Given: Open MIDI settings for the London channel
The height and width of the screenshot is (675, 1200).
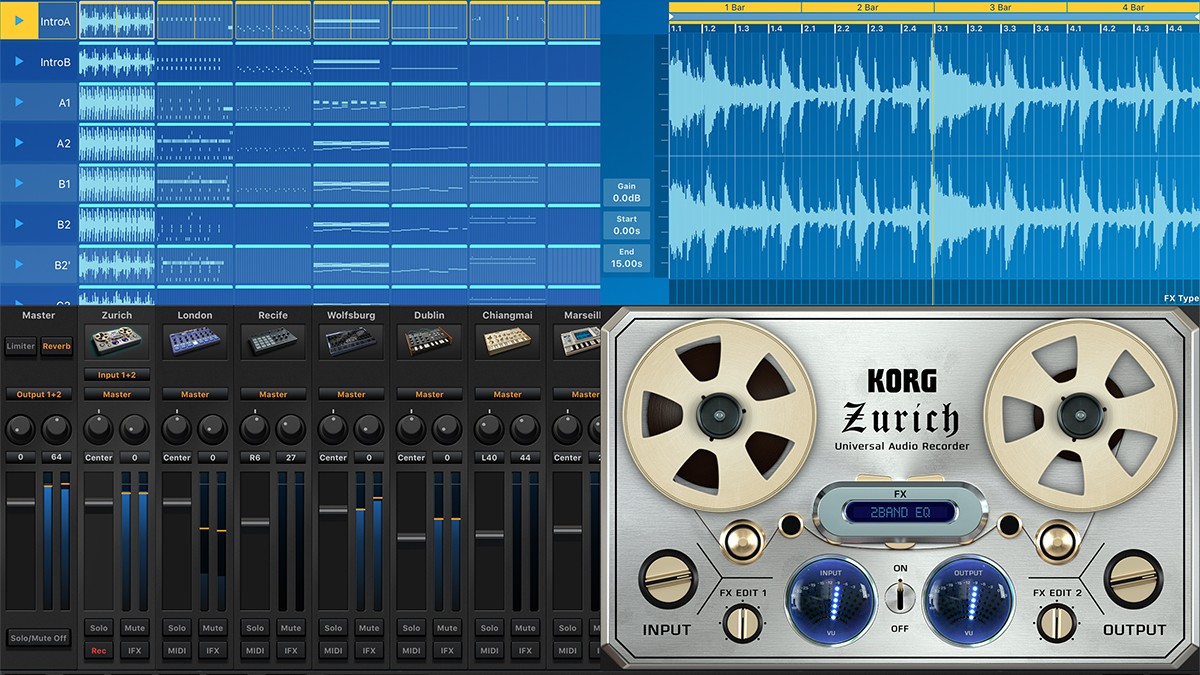Looking at the screenshot, I should pyautogui.click(x=177, y=650).
